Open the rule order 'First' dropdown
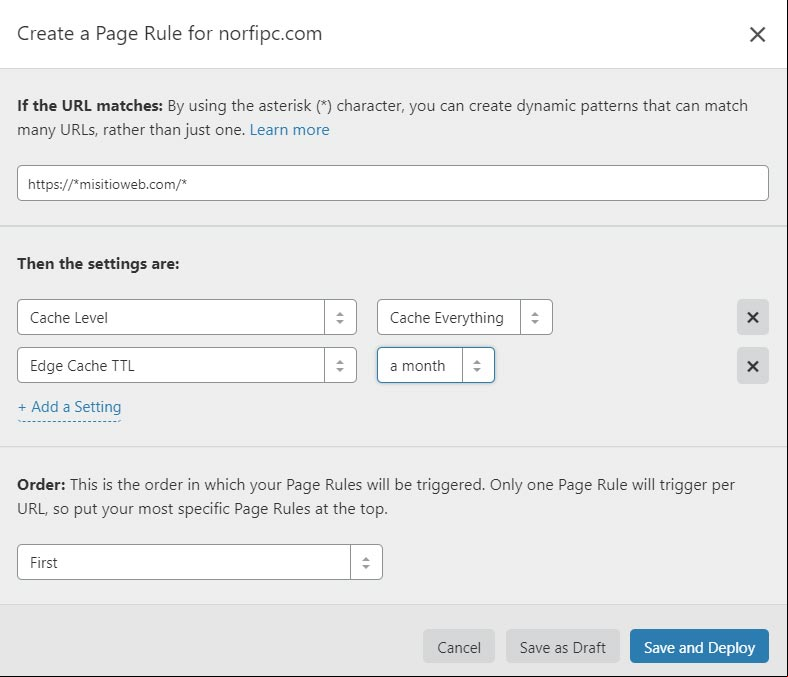Image resolution: width=788 pixels, height=677 pixels. (x=200, y=562)
